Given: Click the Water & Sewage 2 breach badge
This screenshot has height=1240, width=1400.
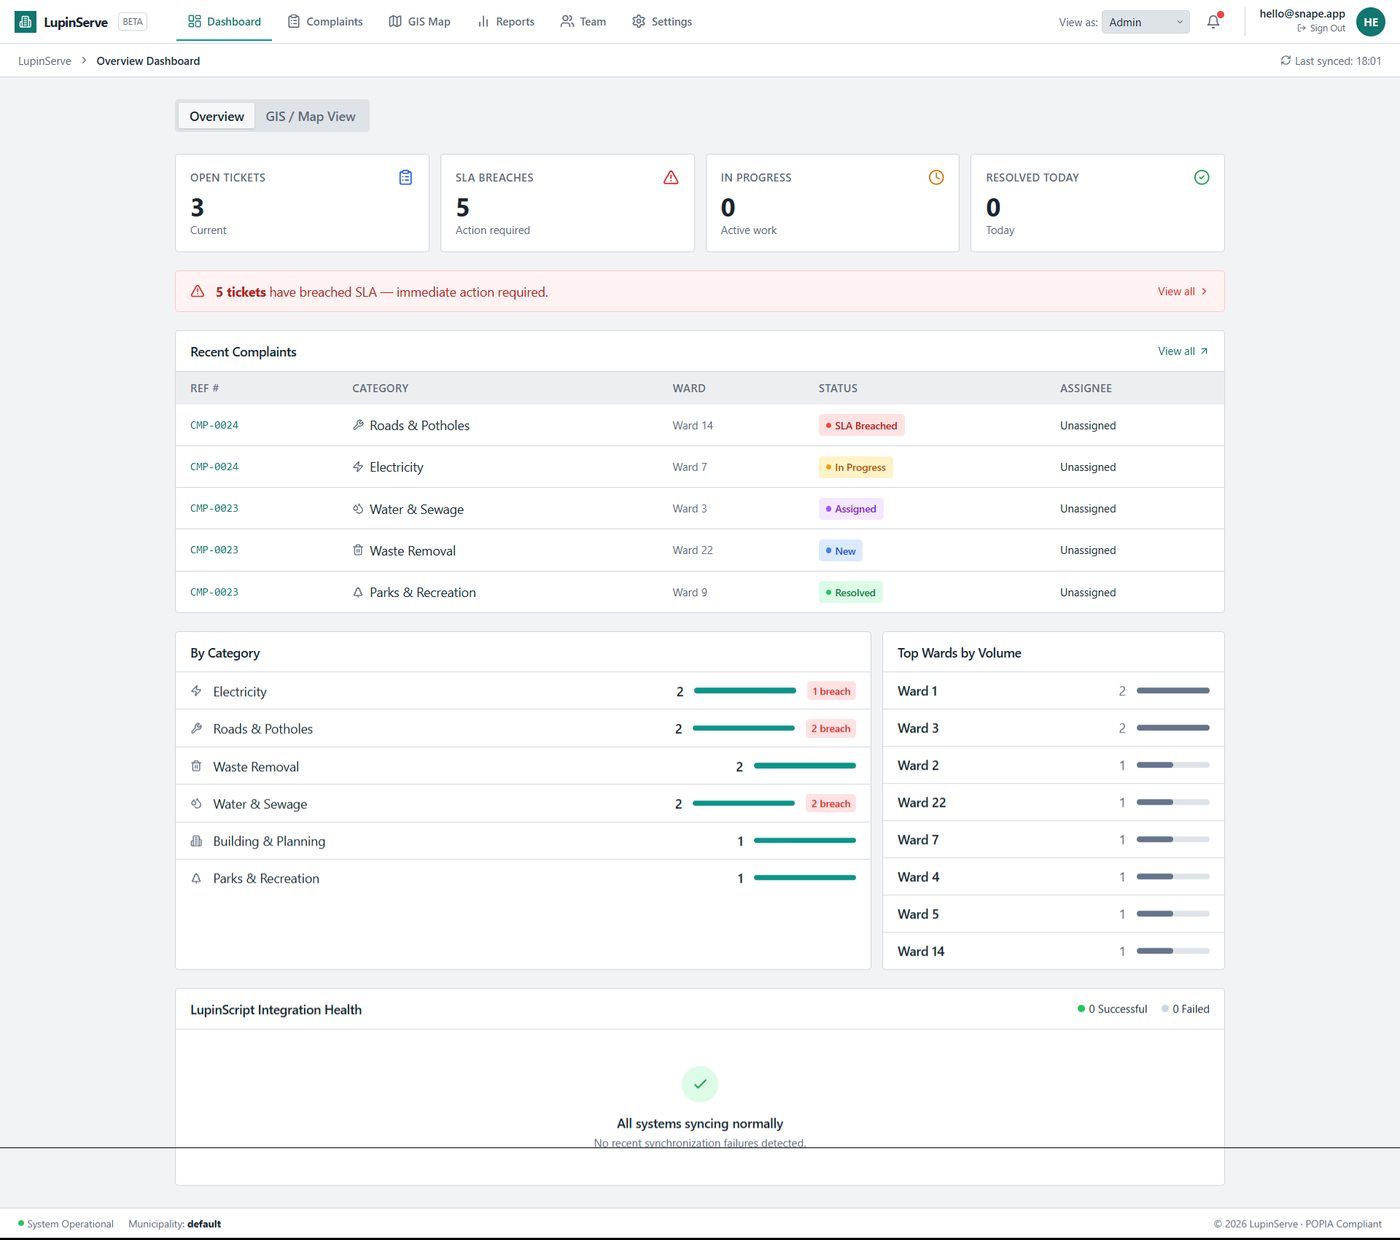Looking at the screenshot, I should (831, 804).
